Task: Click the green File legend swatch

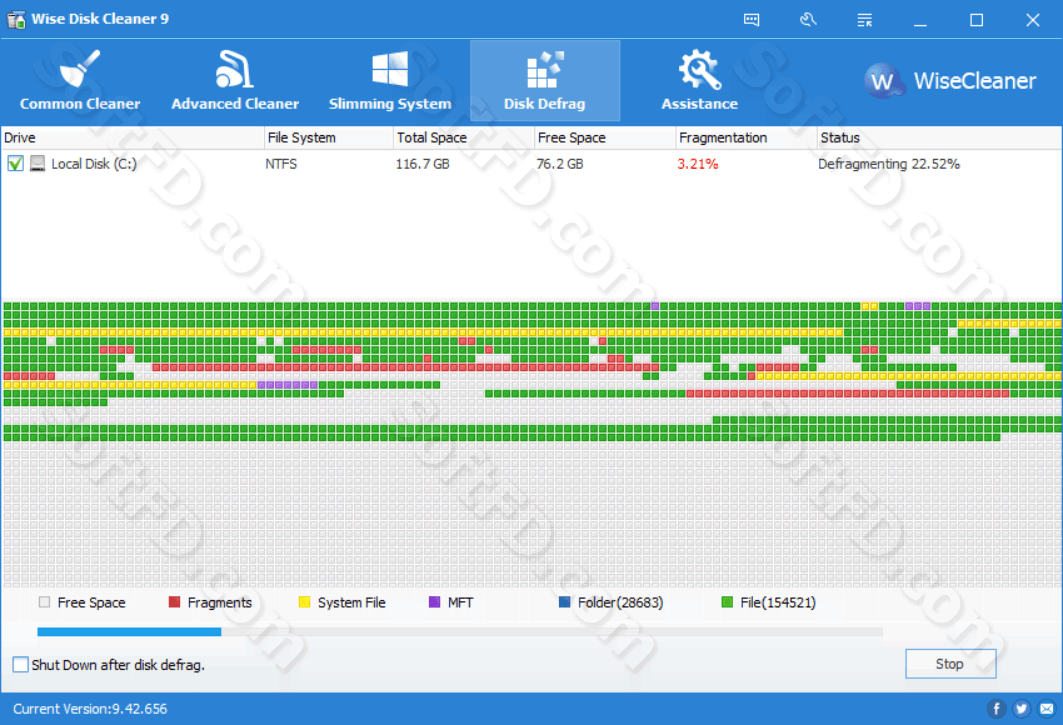Action: tap(727, 602)
